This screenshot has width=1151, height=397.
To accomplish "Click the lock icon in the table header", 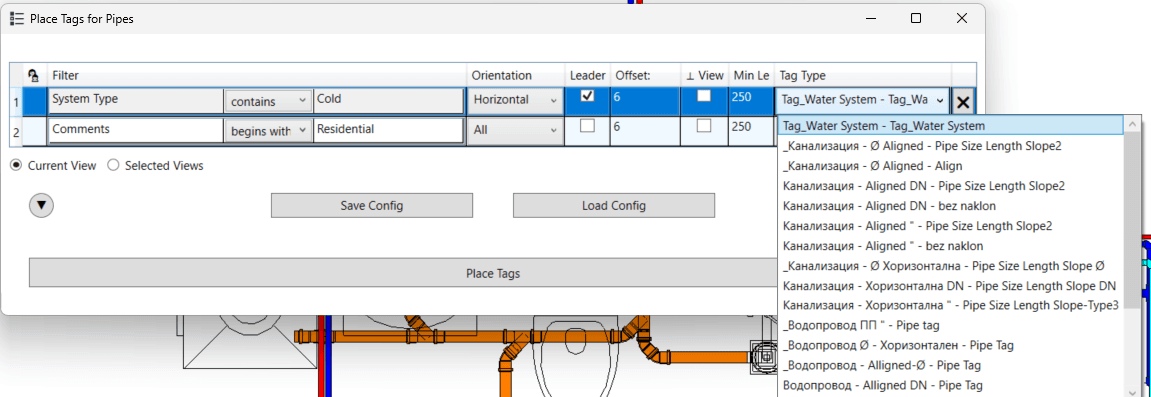I will pos(33,76).
